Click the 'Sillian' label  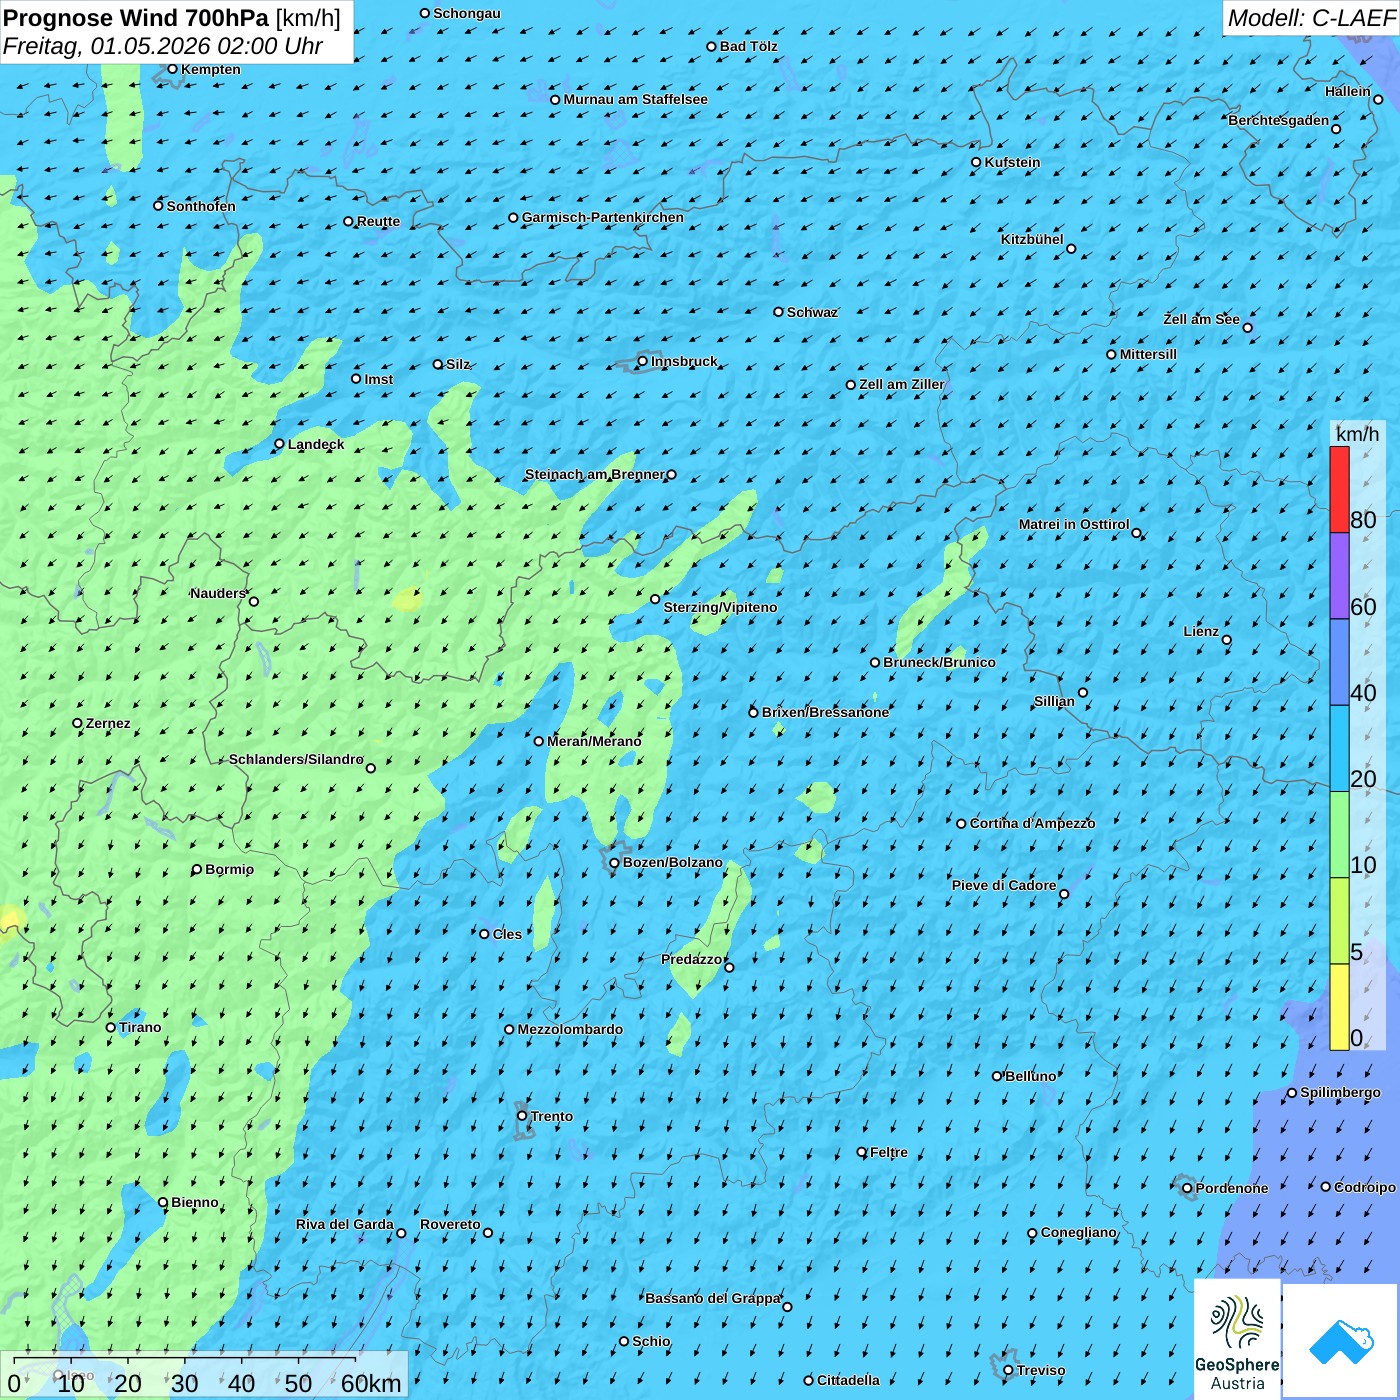pyautogui.click(x=1054, y=701)
